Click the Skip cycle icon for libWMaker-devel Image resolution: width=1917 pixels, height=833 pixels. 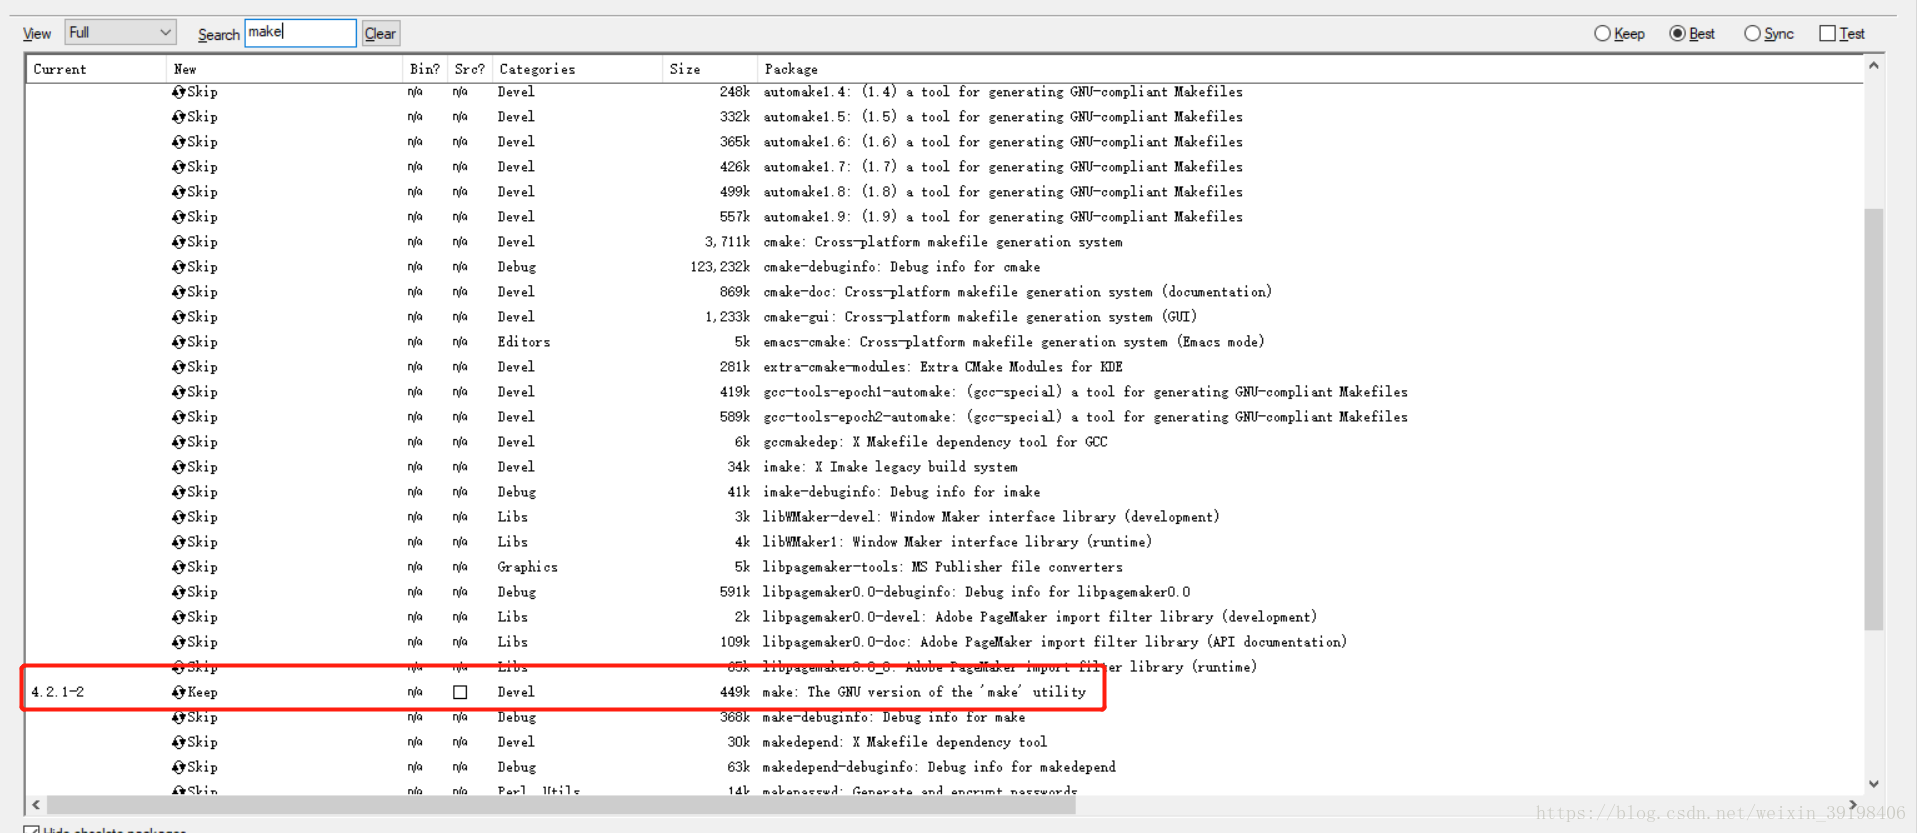[178, 517]
